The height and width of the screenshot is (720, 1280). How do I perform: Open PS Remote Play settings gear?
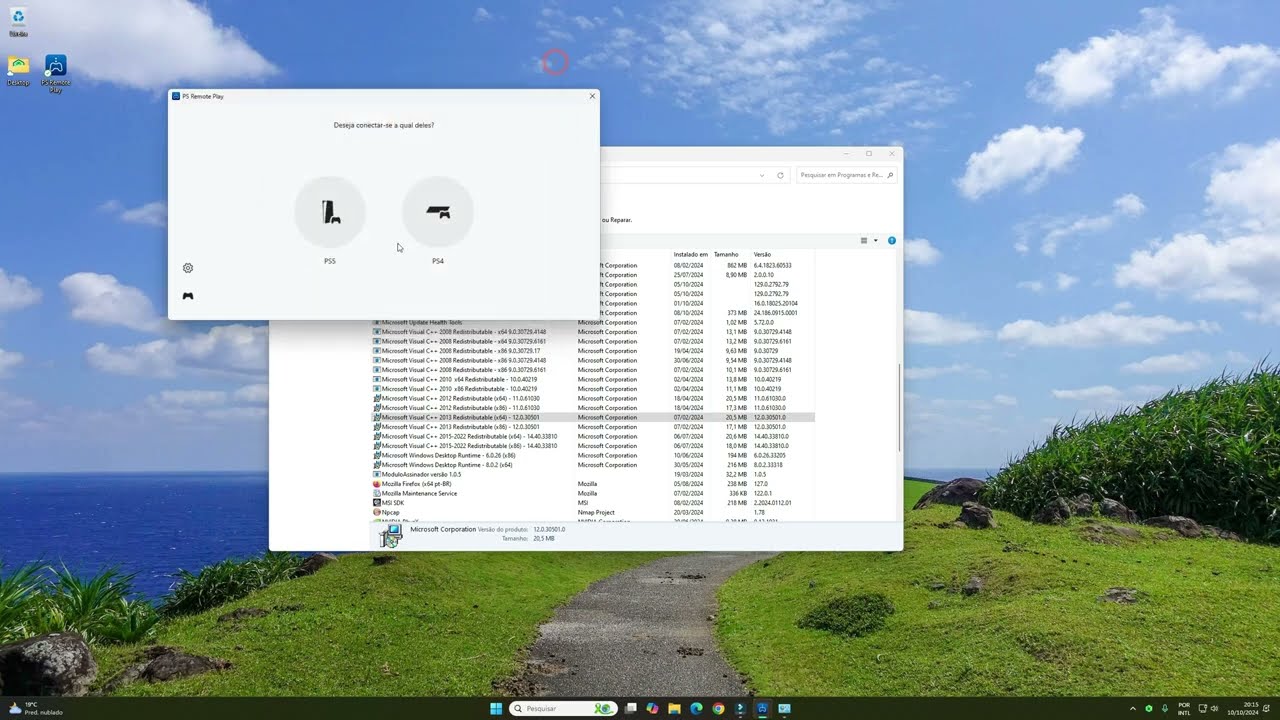[188, 268]
